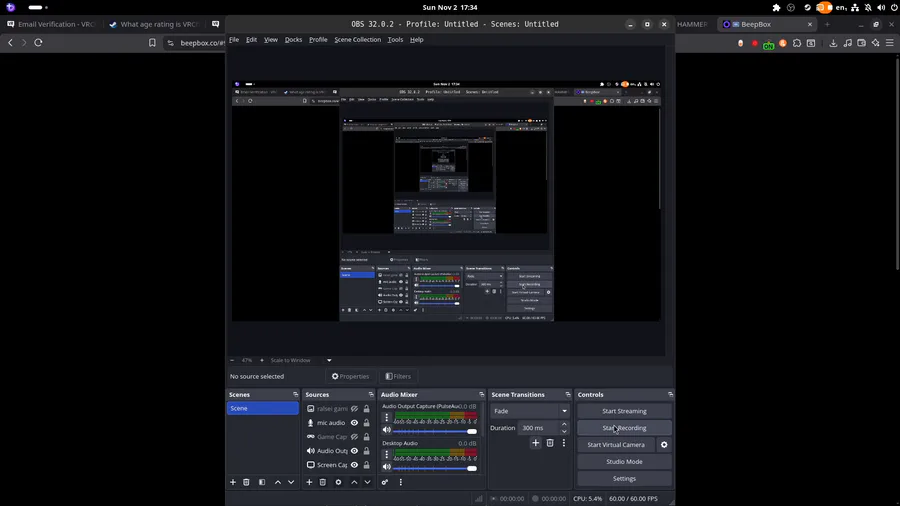Toggle the lock on the ralsei source

(x=366, y=408)
